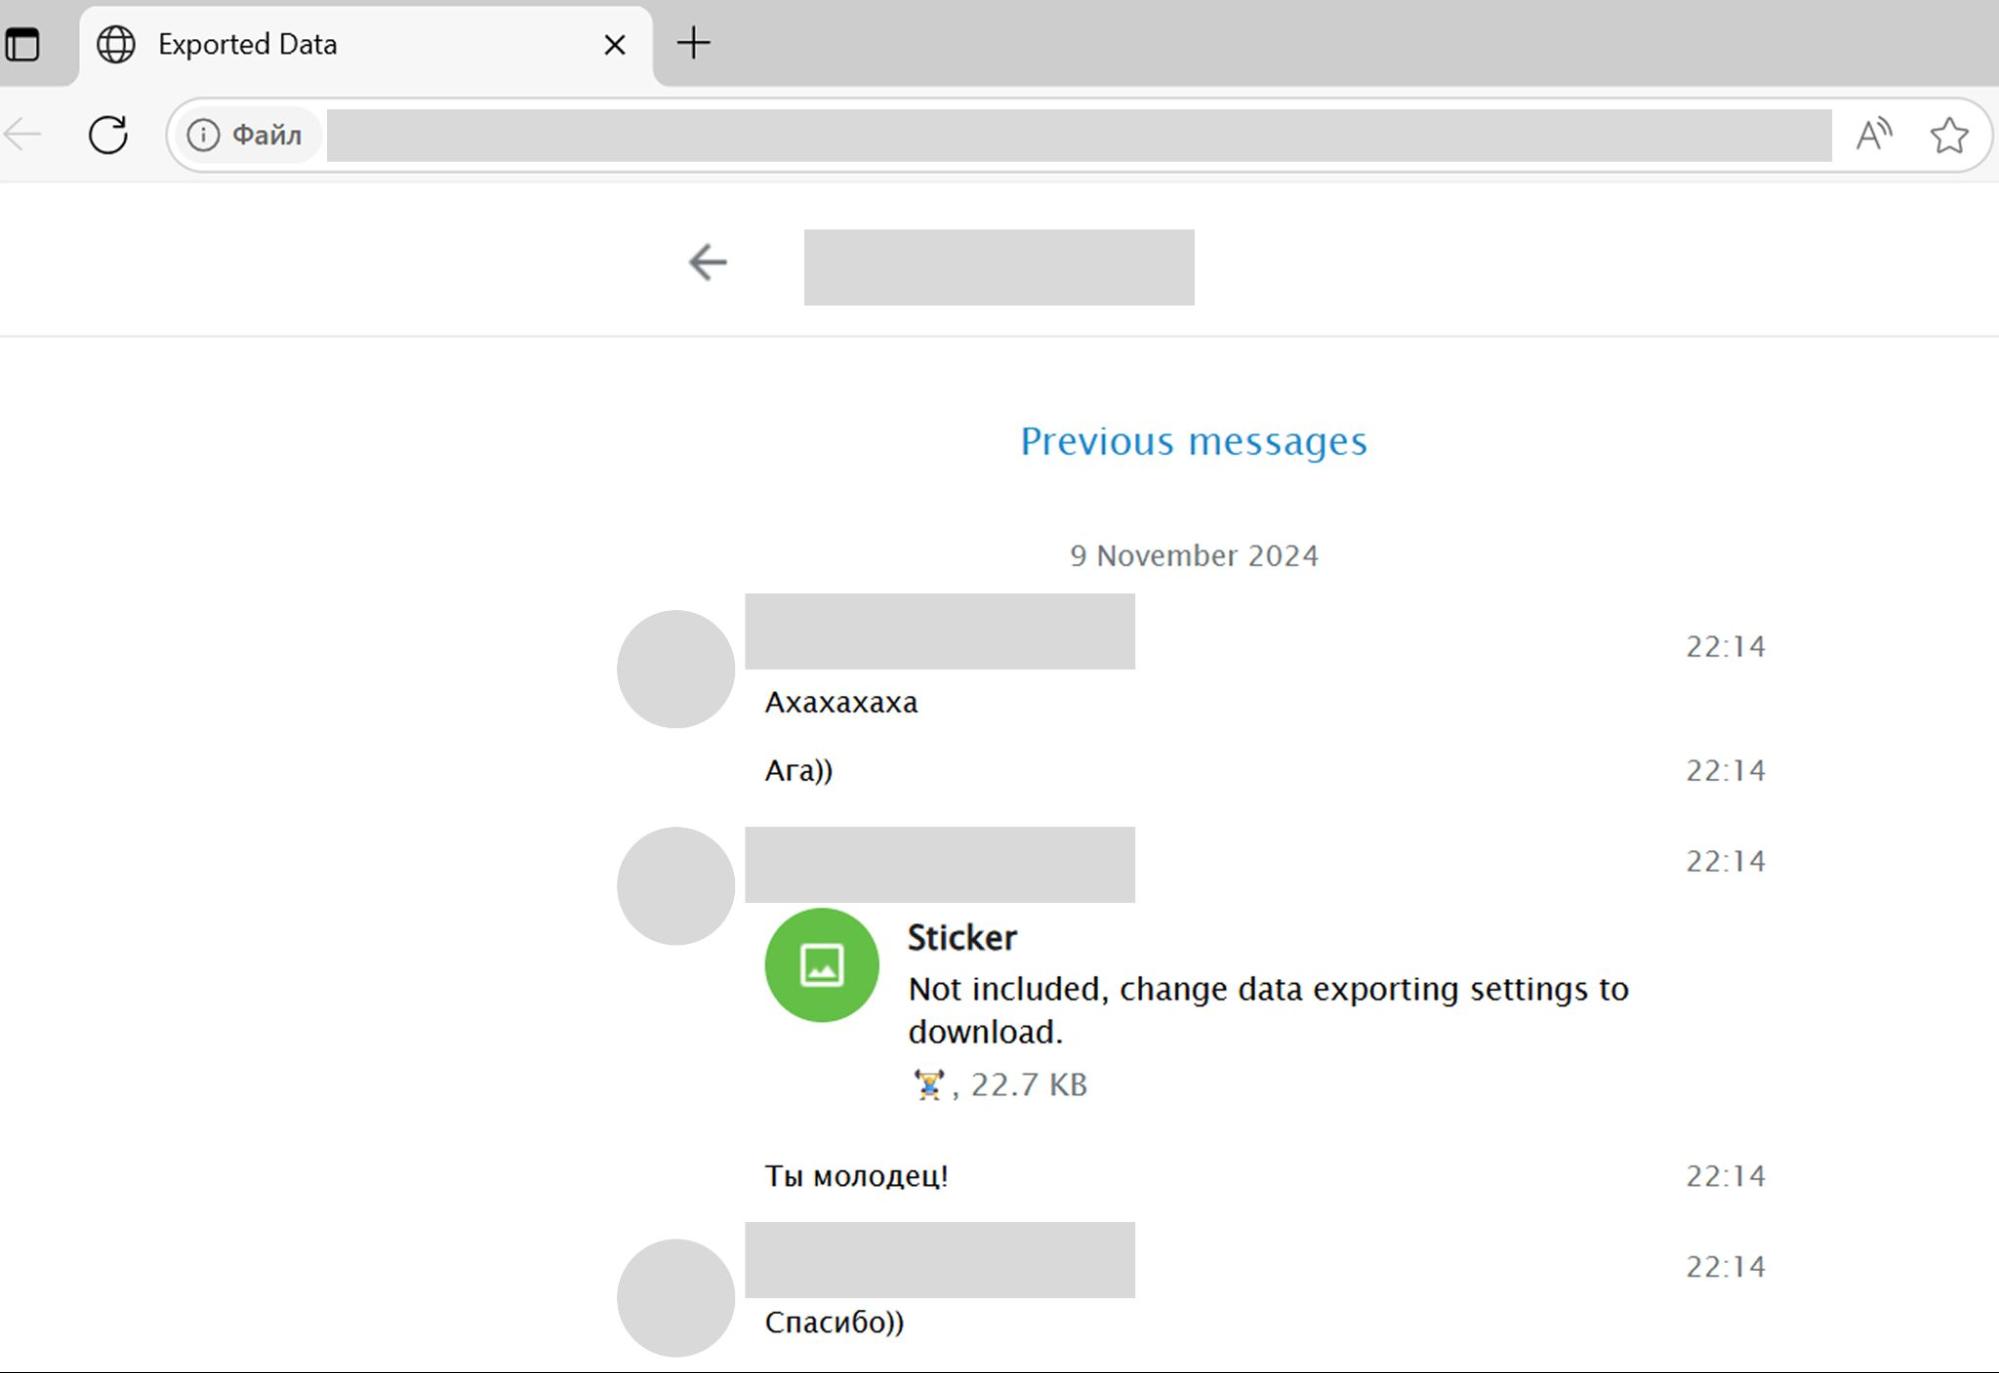Click the trophy emoji next to the file size
Viewport: 1999px width, 1373px height.
click(x=929, y=1083)
